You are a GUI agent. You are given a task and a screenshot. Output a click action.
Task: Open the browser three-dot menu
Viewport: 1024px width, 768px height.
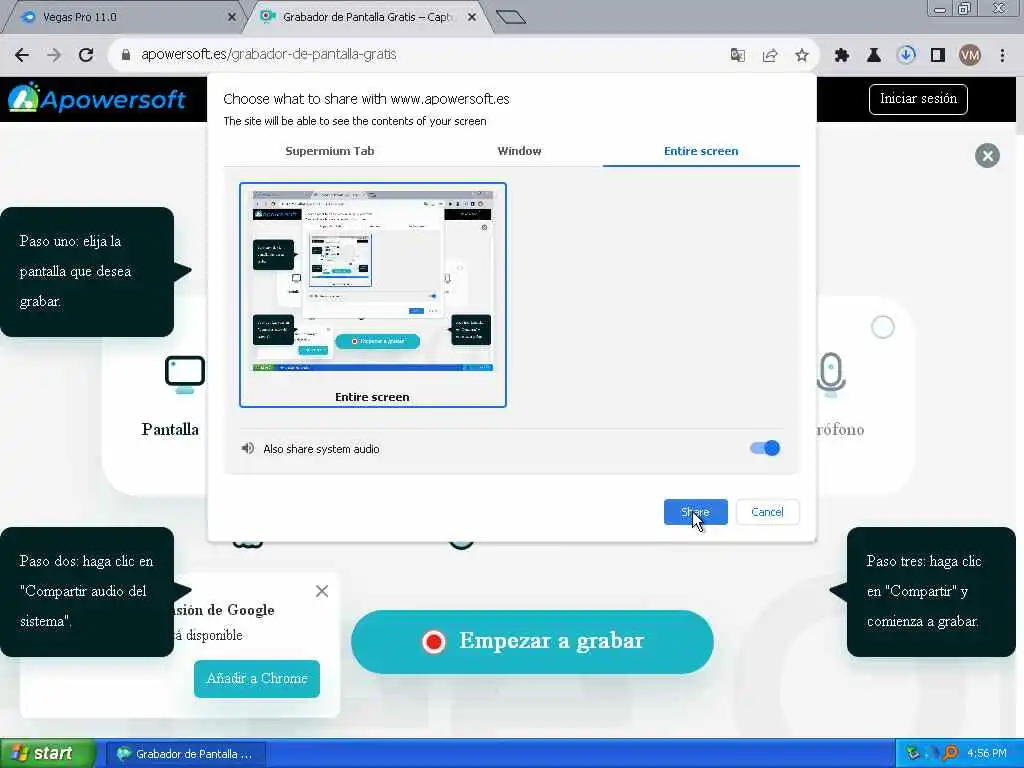click(1002, 55)
